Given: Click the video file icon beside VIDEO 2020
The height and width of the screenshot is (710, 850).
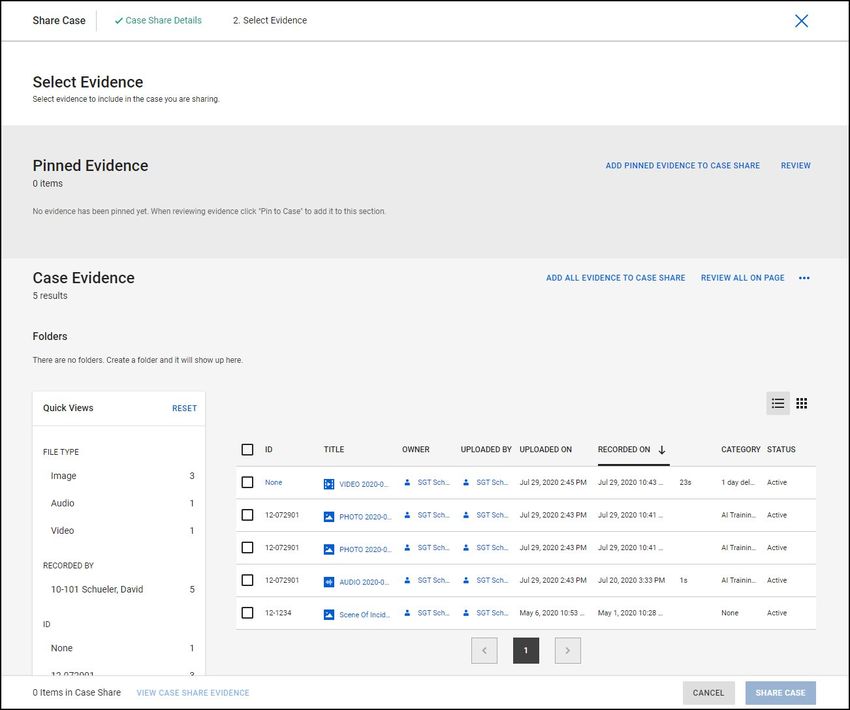Looking at the screenshot, I should 329,484.
